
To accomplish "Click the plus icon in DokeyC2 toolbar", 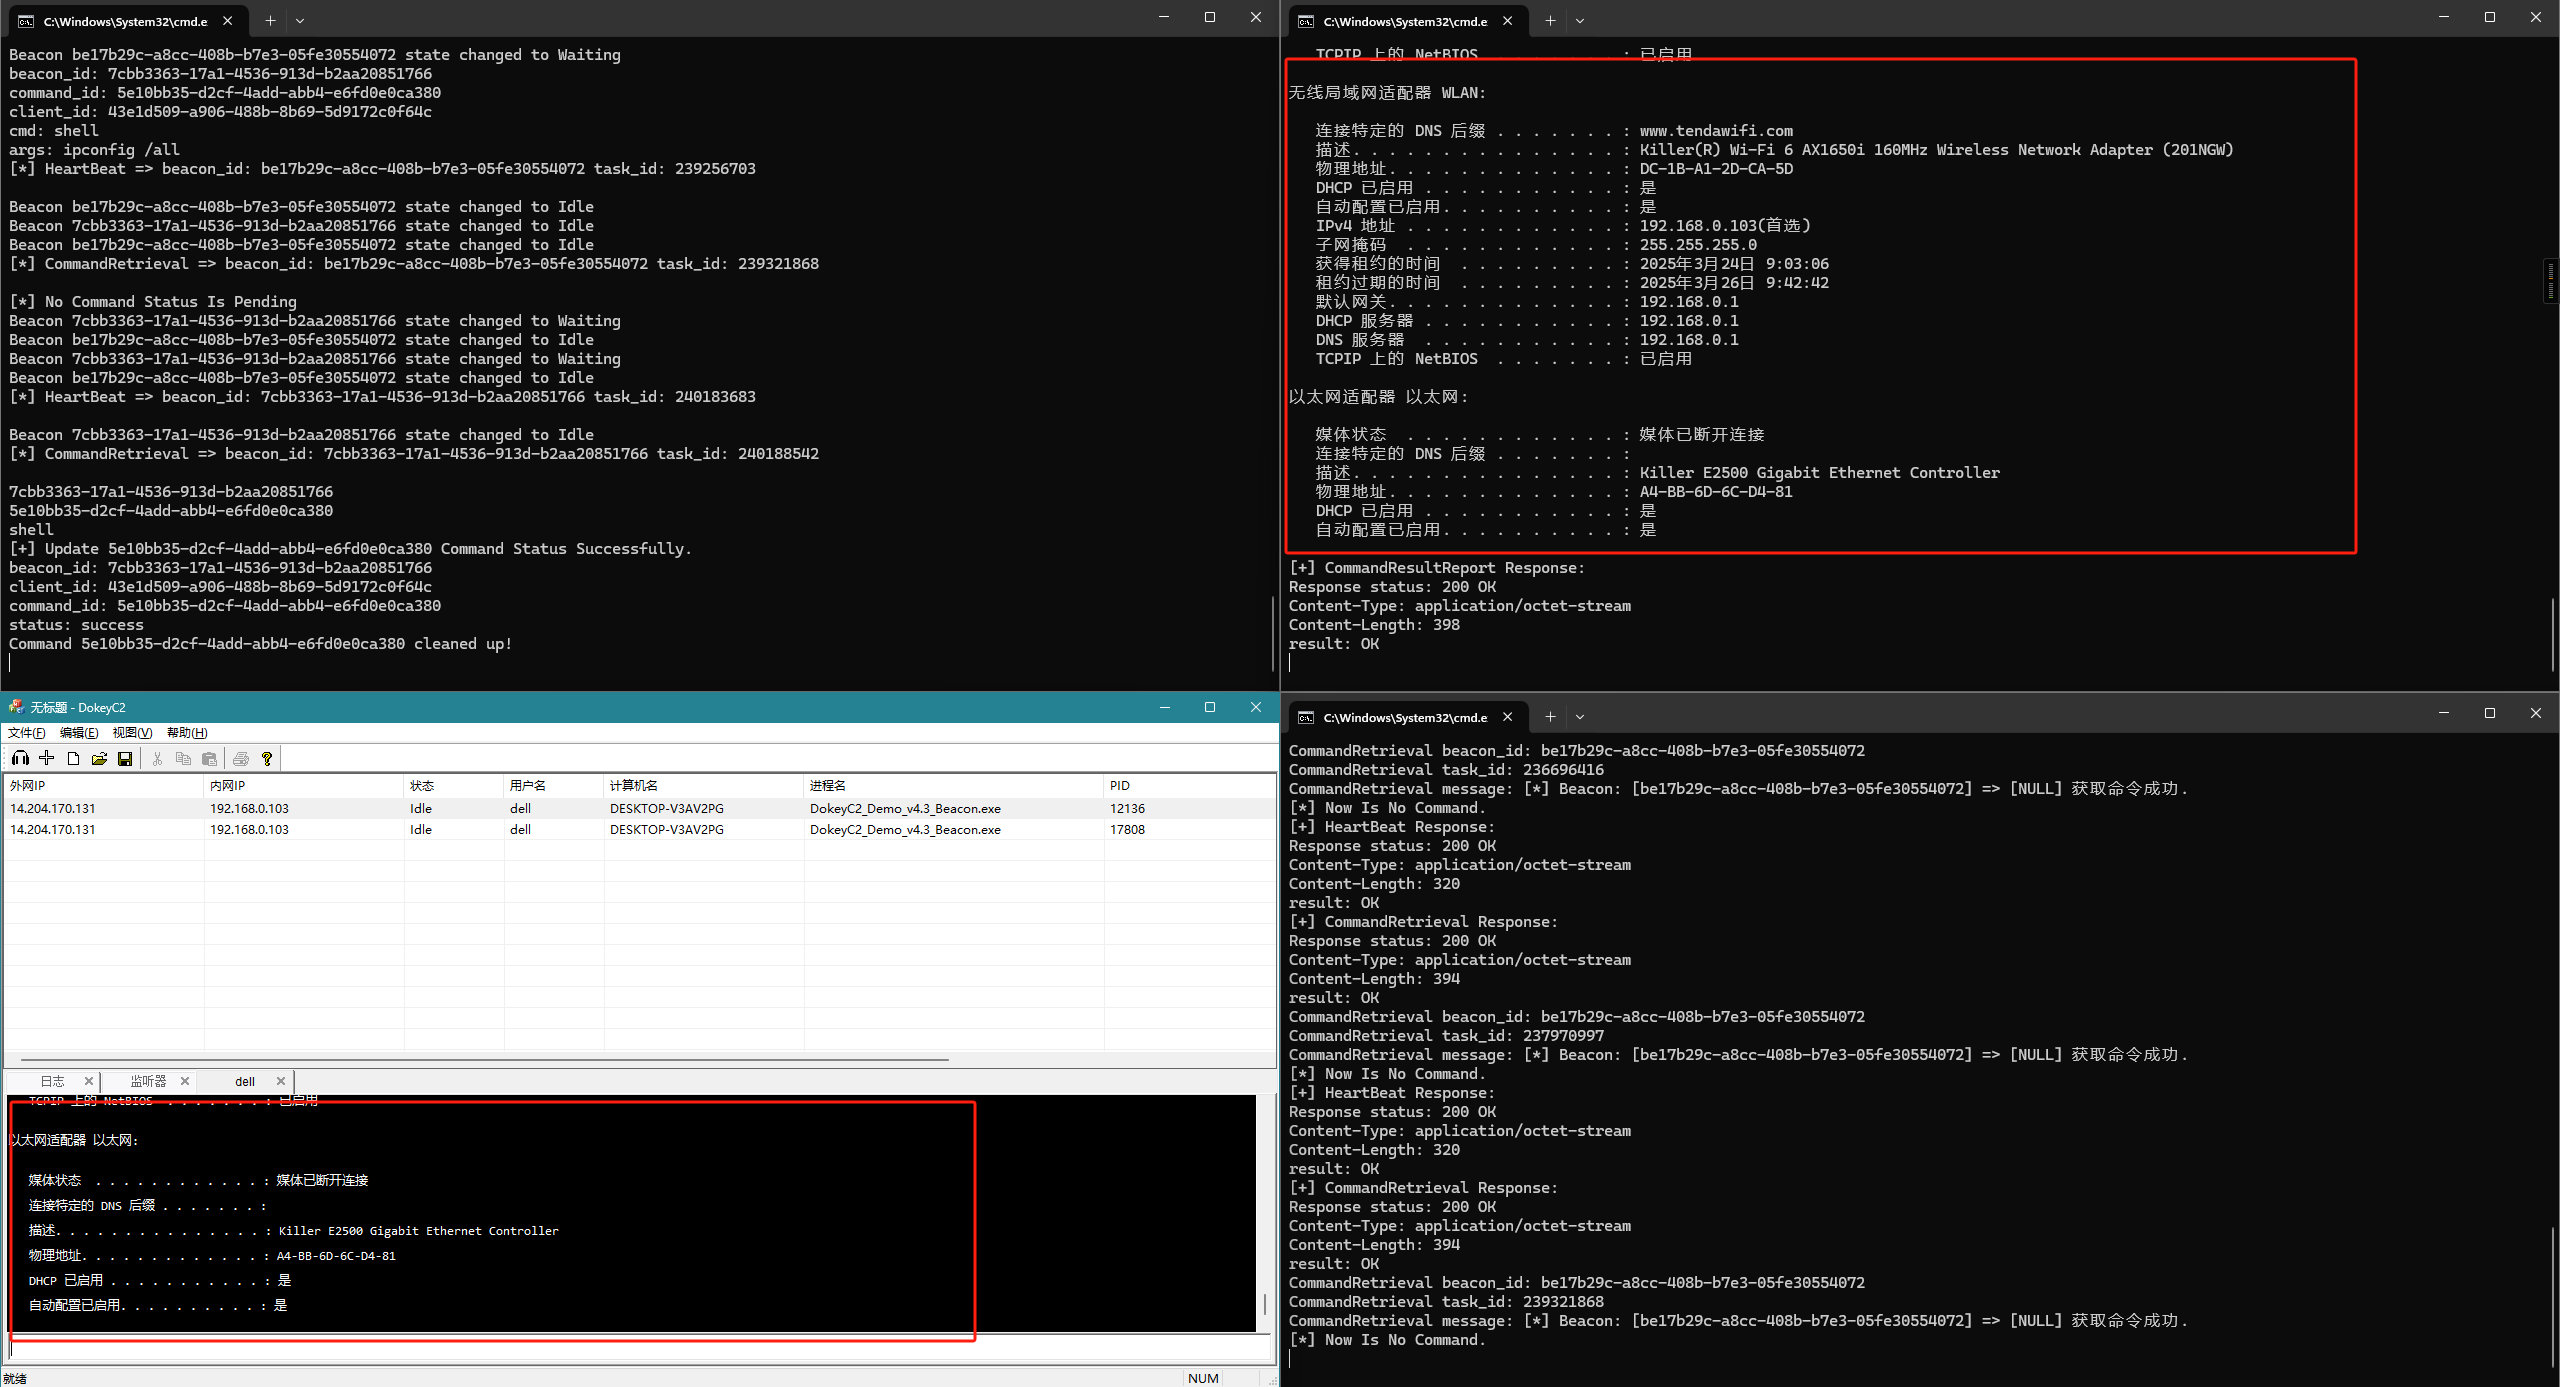I will [x=46, y=758].
